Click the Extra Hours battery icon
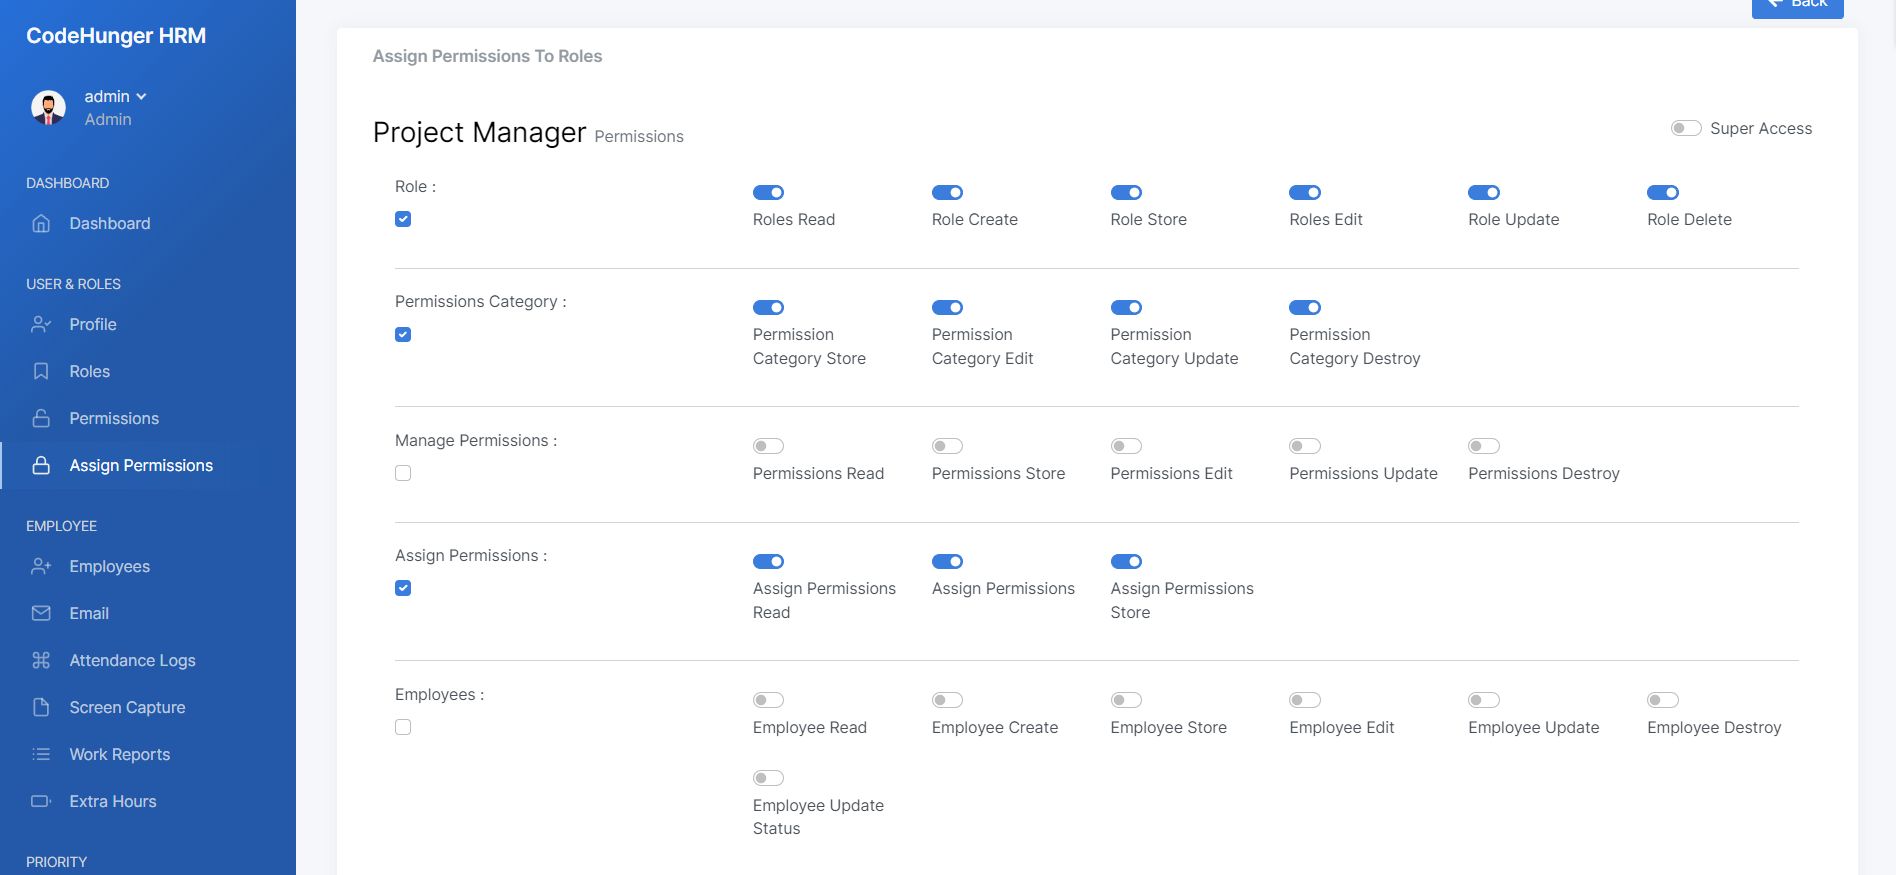The width and height of the screenshot is (1896, 875). point(41,801)
